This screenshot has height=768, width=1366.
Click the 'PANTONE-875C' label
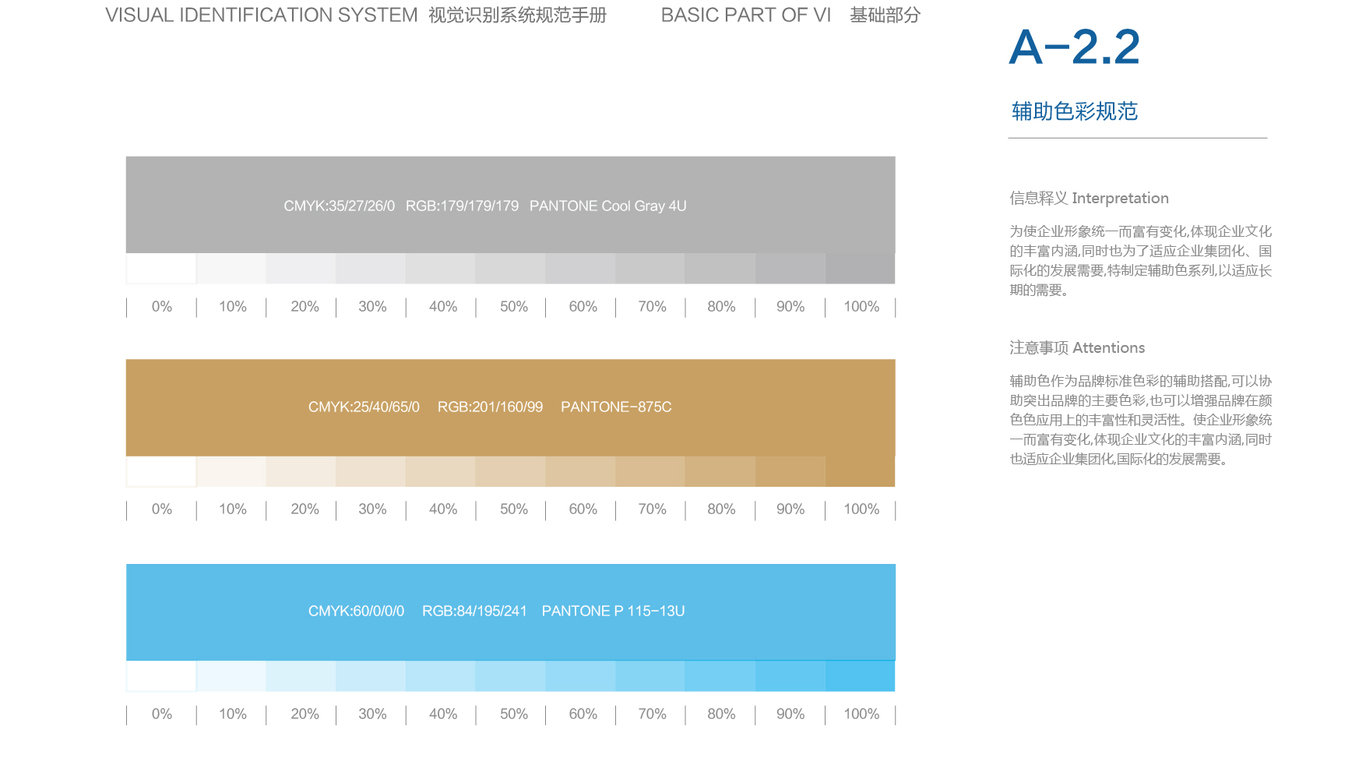click(x=616, y=407)
